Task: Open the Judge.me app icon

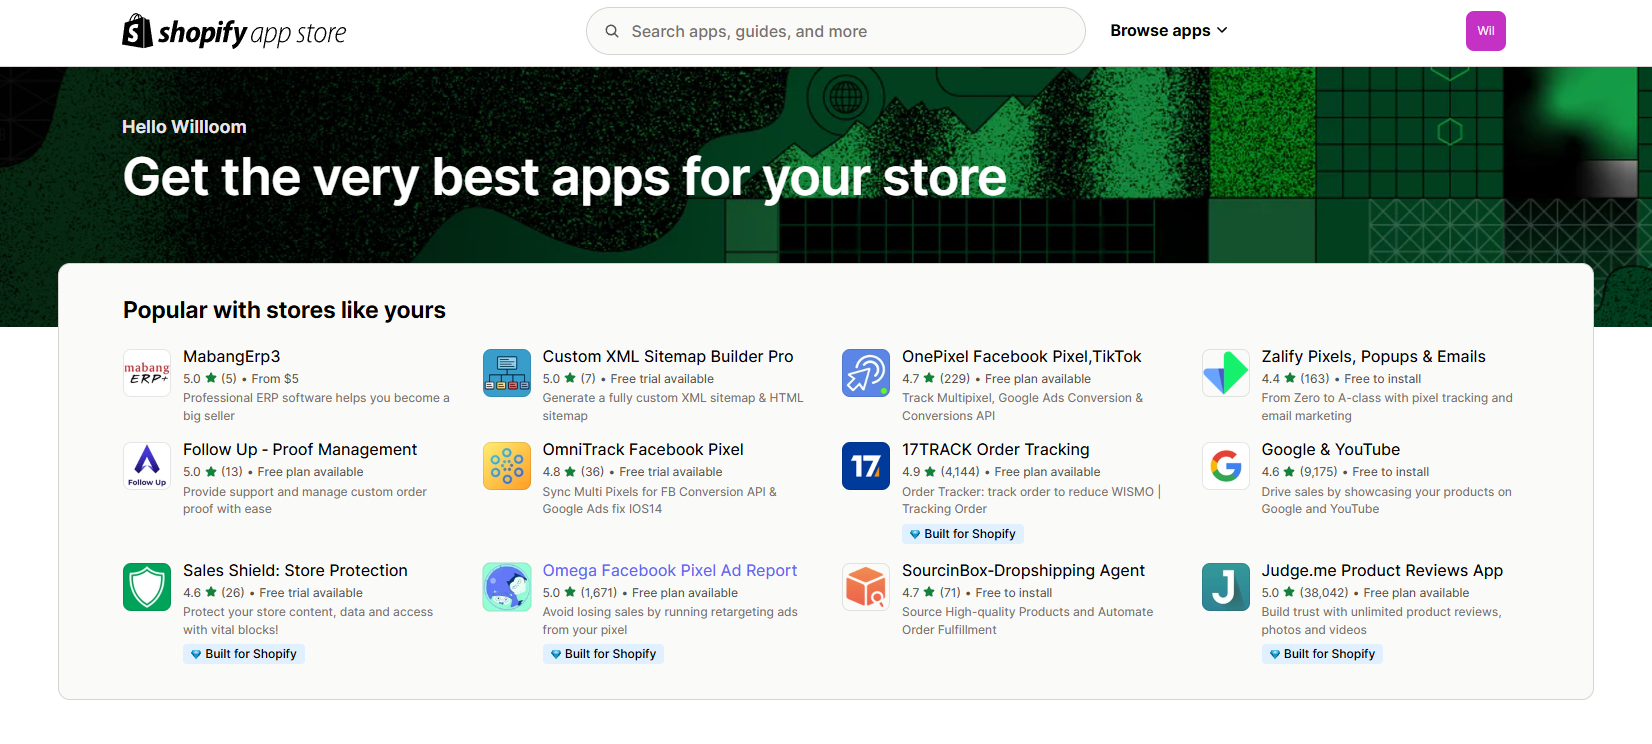Action: tap(1226, 587)
